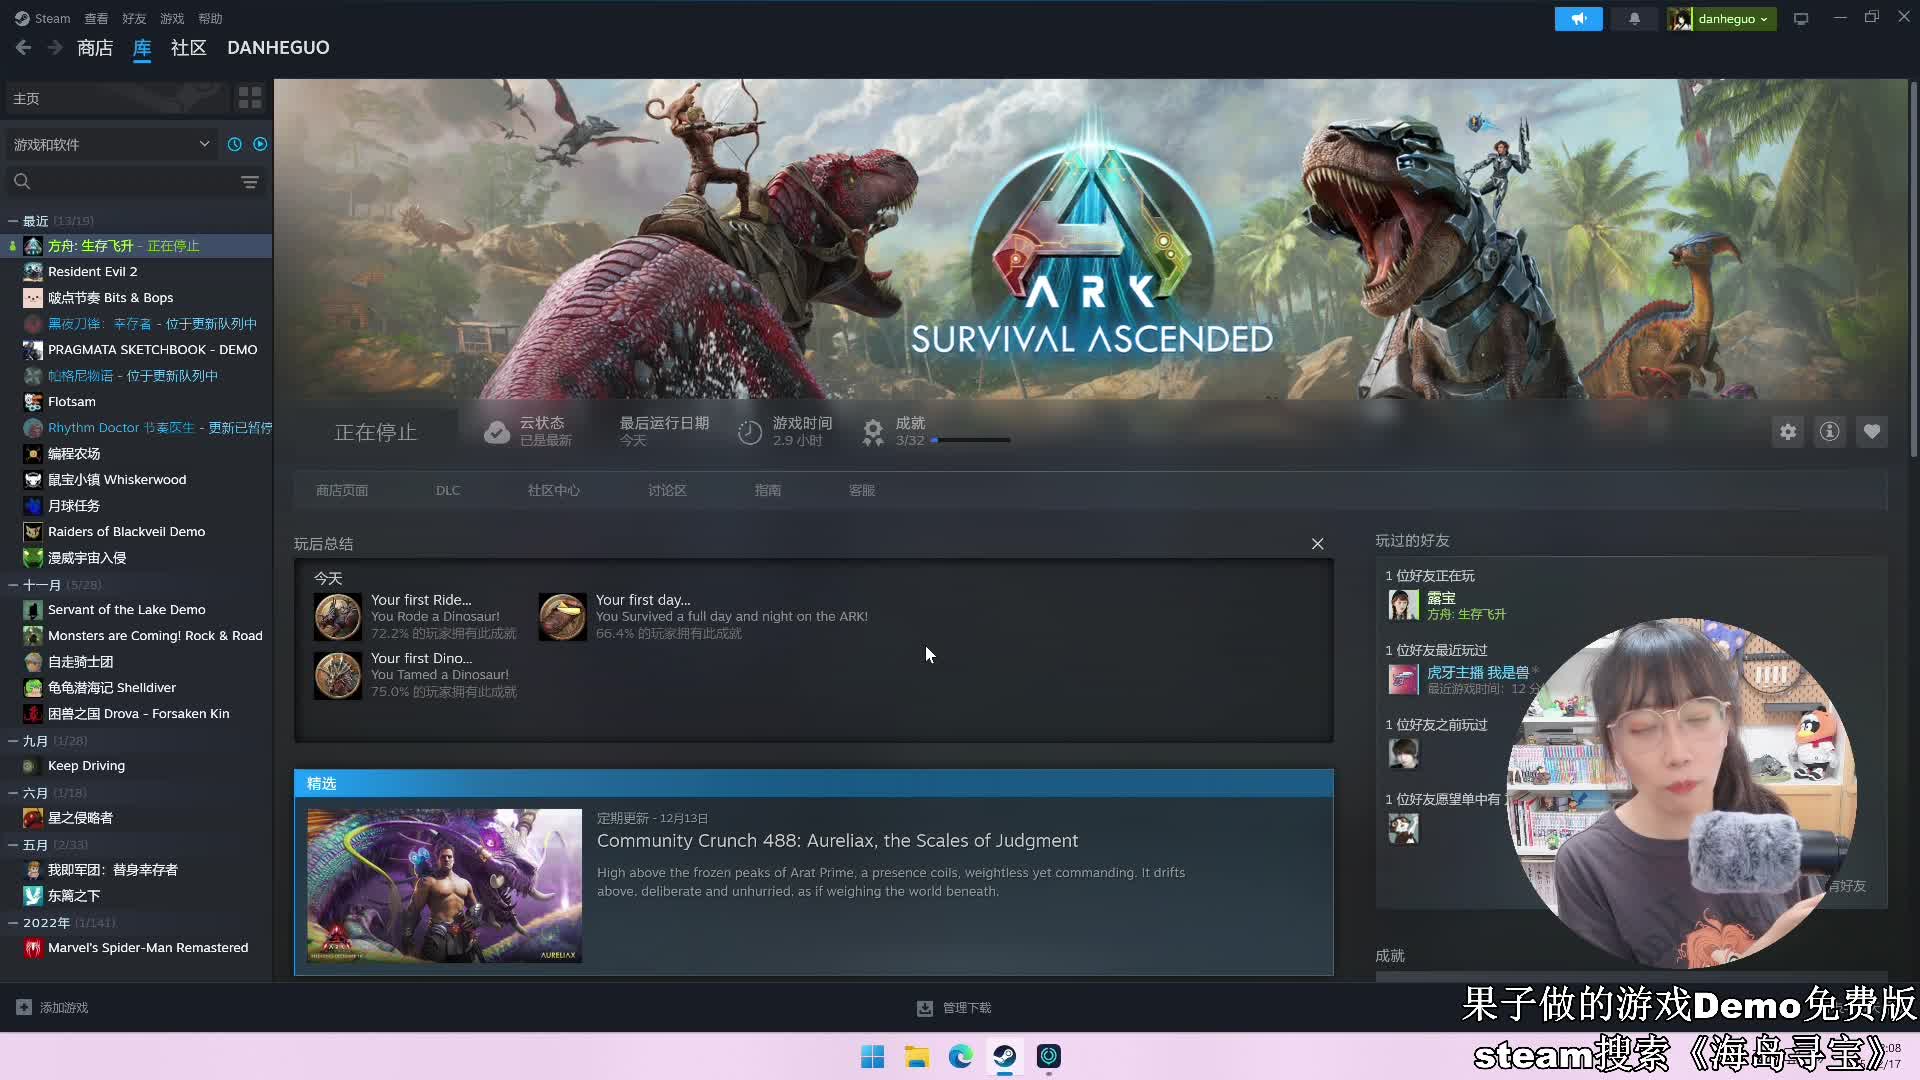Open game settings gear icon
This screenshot has width=1920, height=1080.
1787,432
